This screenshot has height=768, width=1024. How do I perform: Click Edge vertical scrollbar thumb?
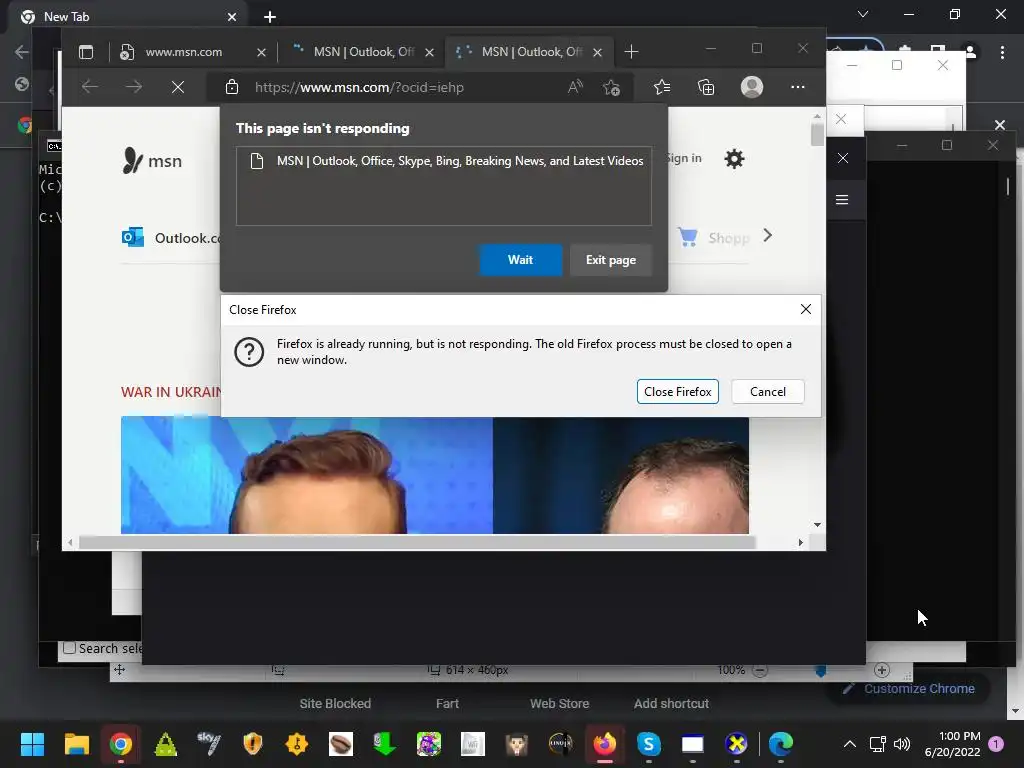pos(817,135)
